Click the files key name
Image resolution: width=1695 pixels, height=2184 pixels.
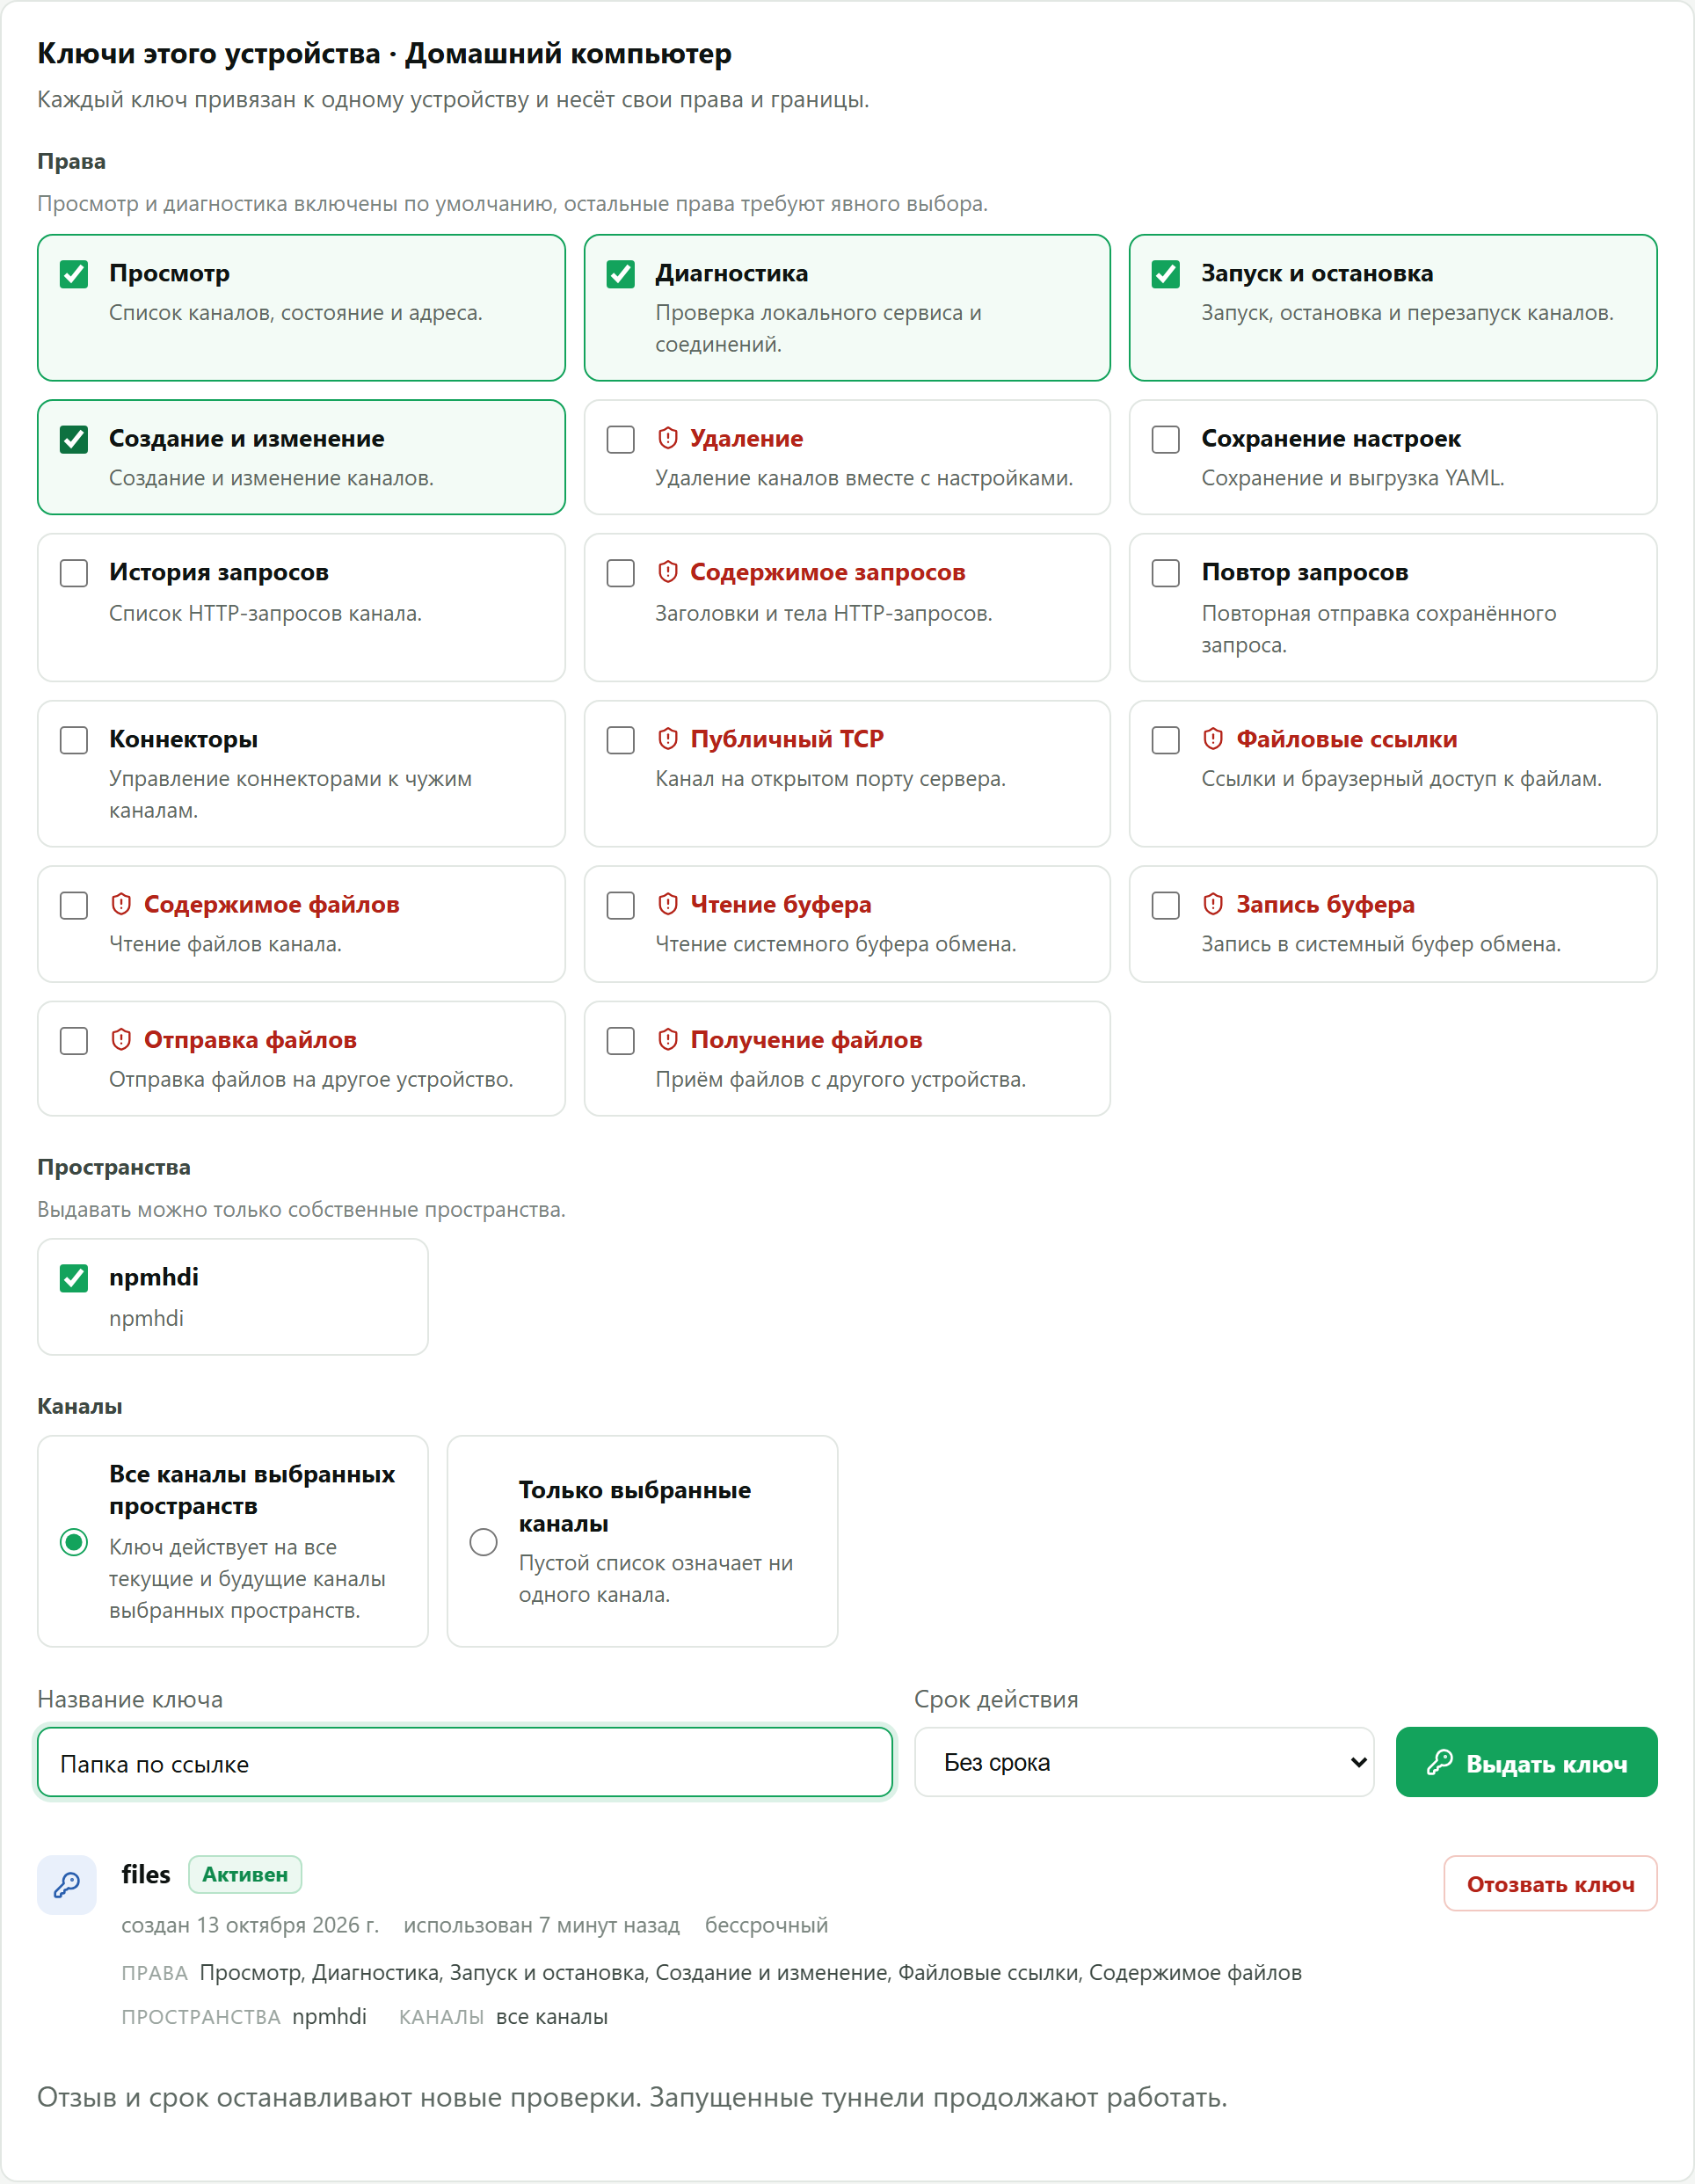pos(146,1875)
